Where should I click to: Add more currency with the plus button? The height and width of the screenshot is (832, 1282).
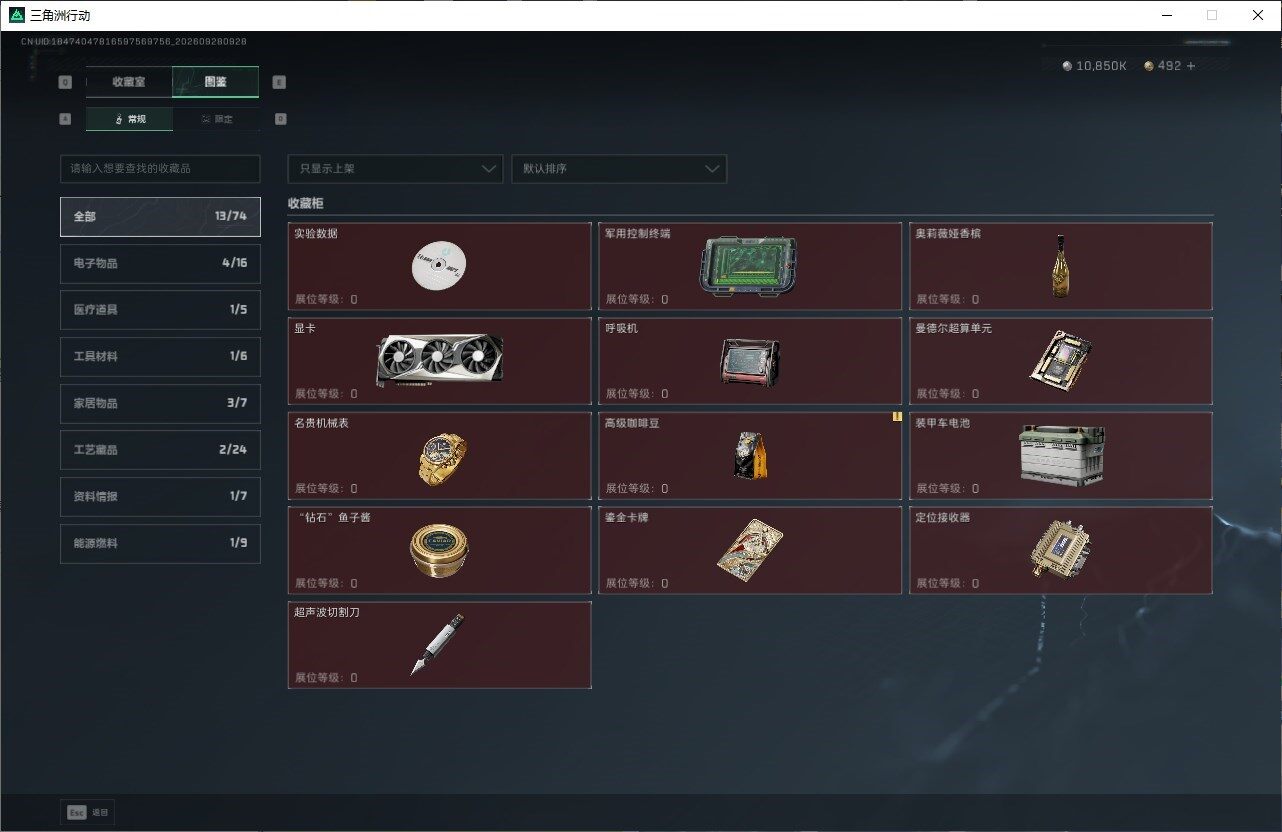(x=1190, y=66)
